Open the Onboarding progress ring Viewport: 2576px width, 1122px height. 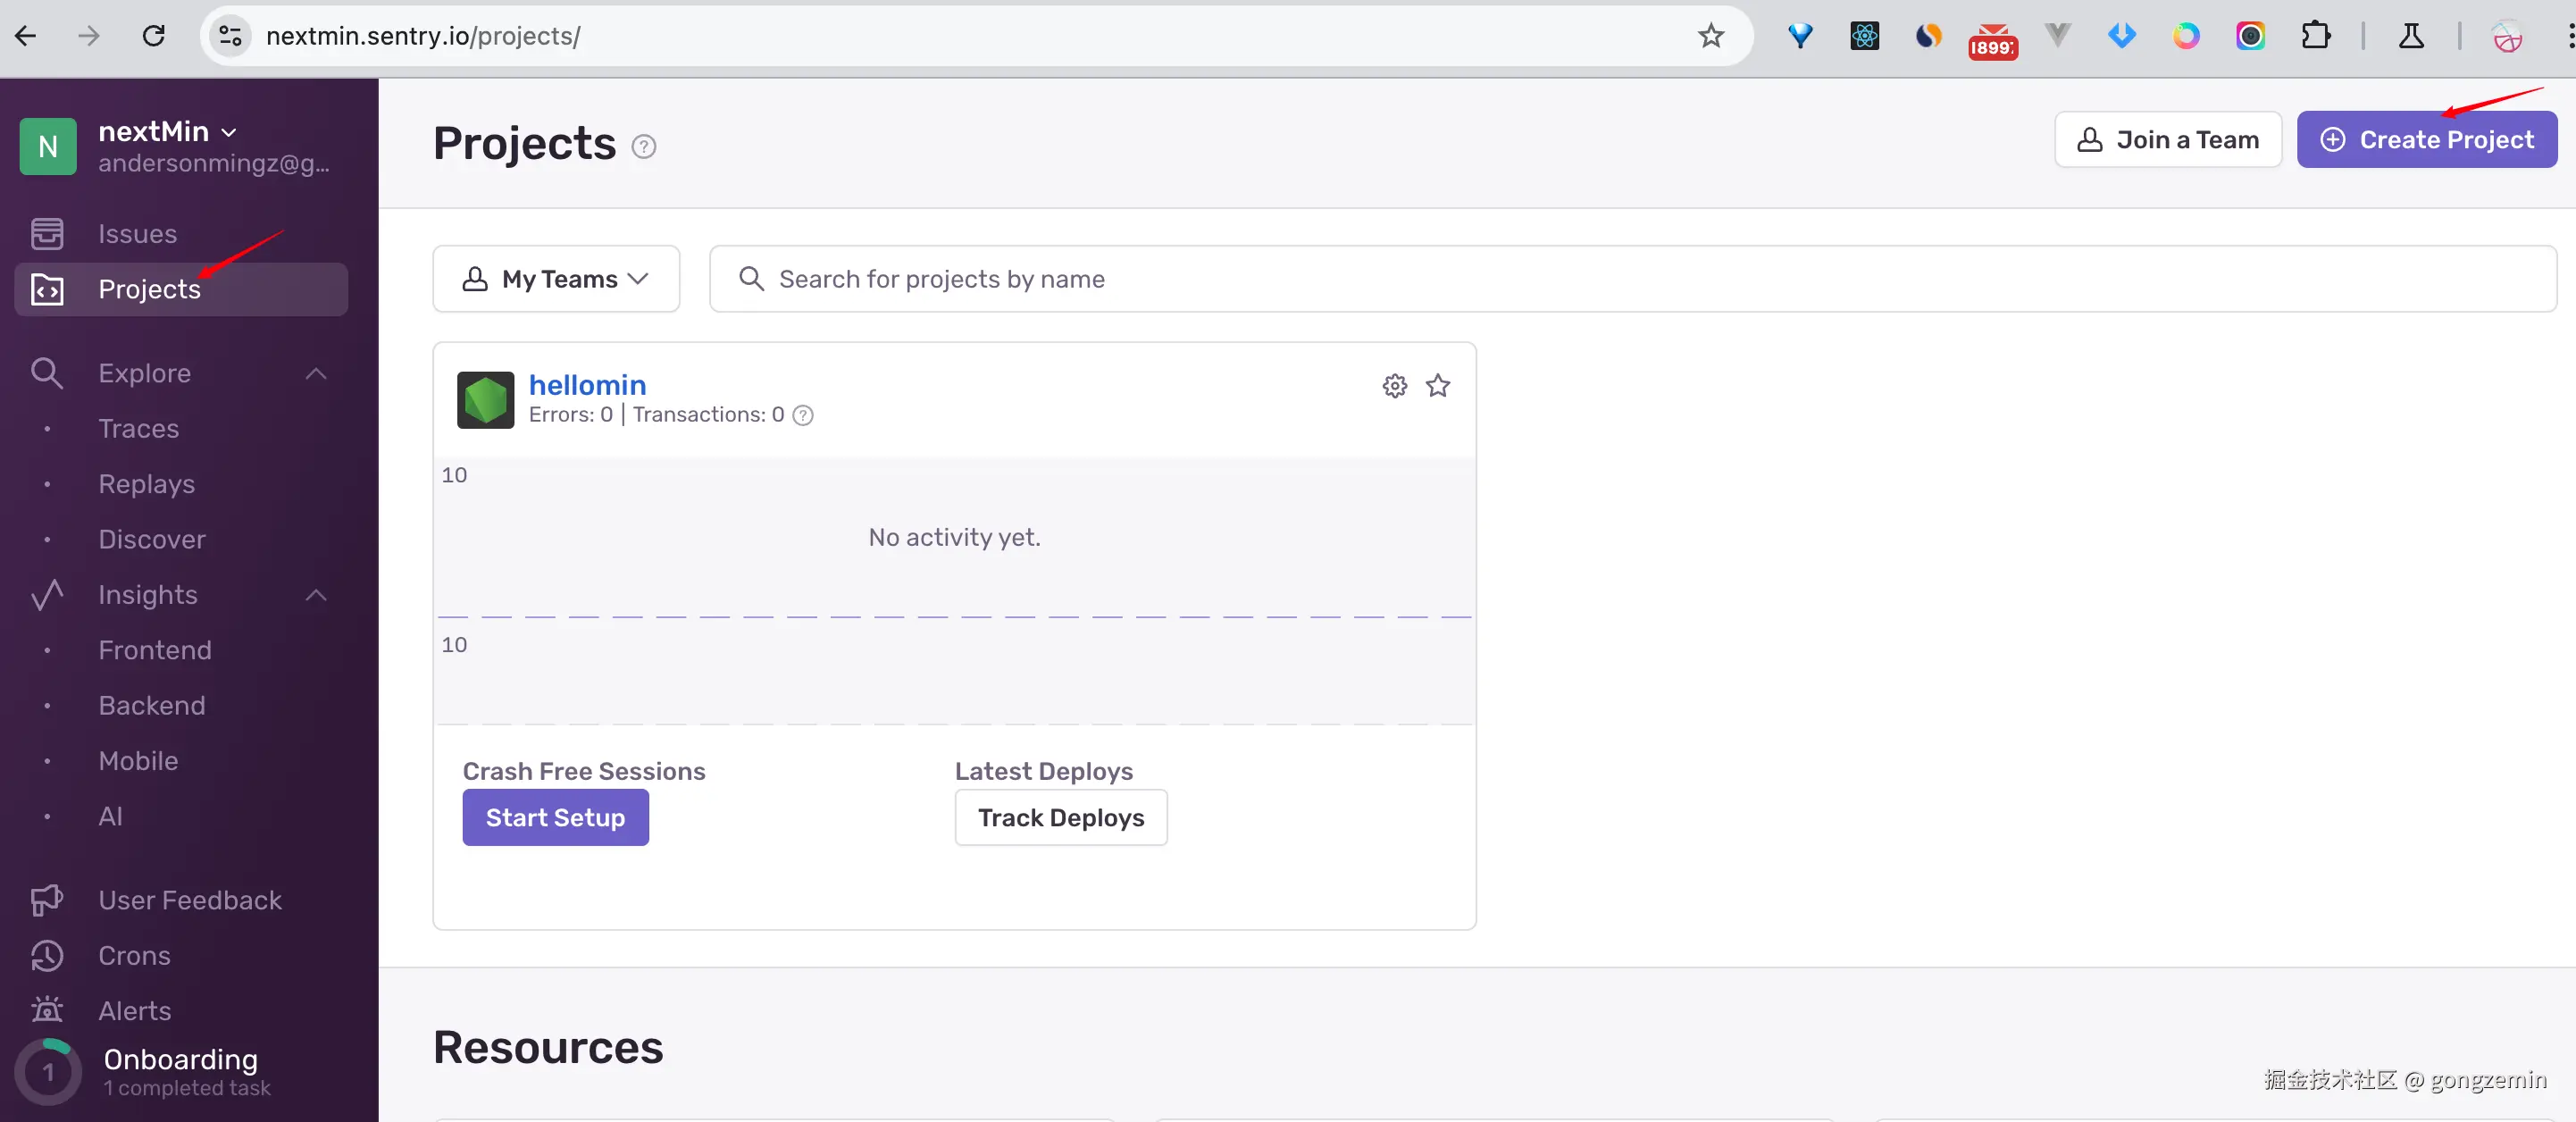pyautogui.click(x=47, y=1072)
